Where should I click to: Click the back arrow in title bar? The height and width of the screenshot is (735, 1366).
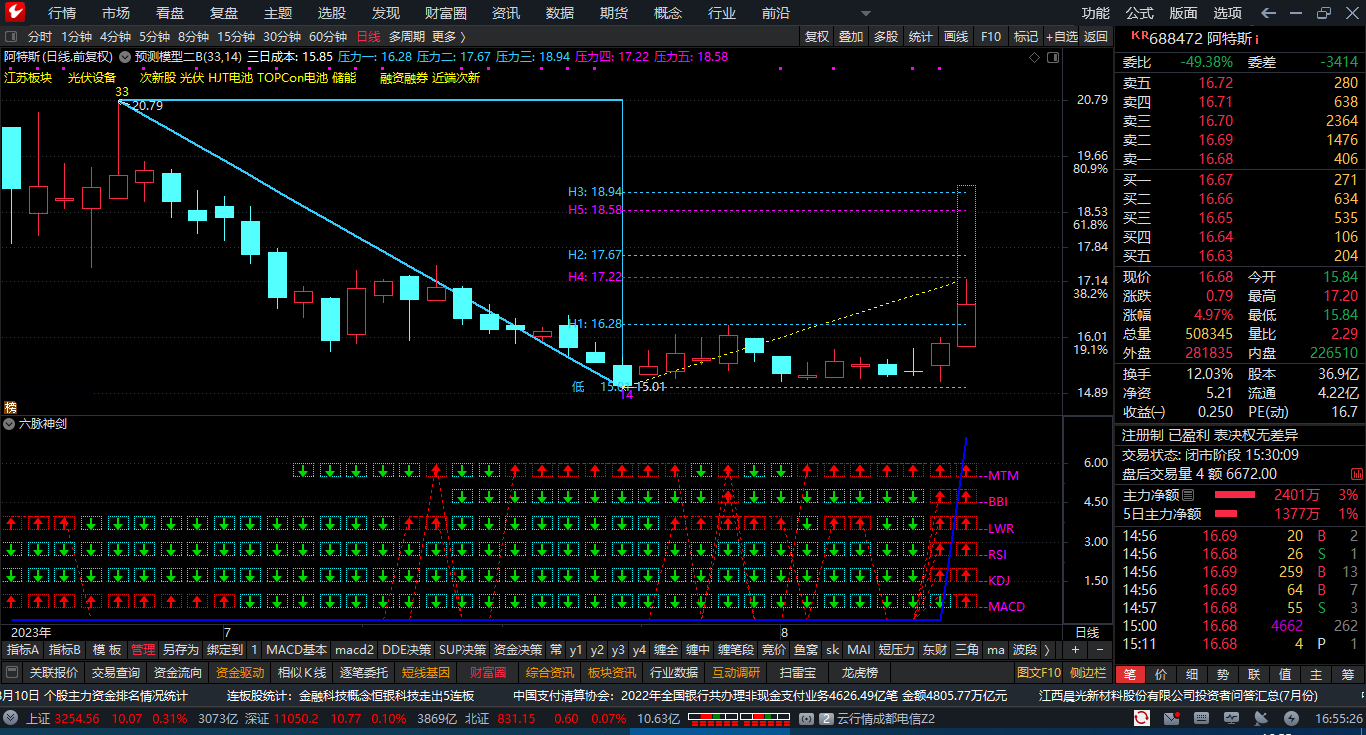[x=1269, y=13]
